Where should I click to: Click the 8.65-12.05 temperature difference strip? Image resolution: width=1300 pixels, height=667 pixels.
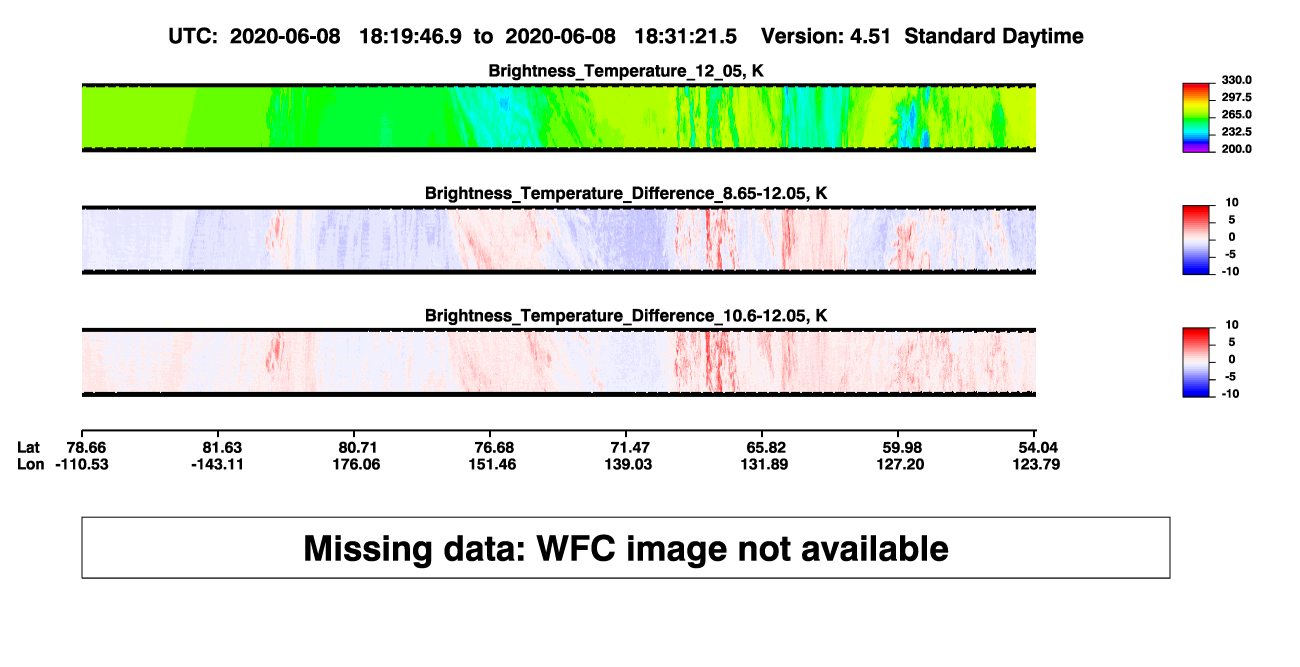pyautogui.click(x=558, y=240)
